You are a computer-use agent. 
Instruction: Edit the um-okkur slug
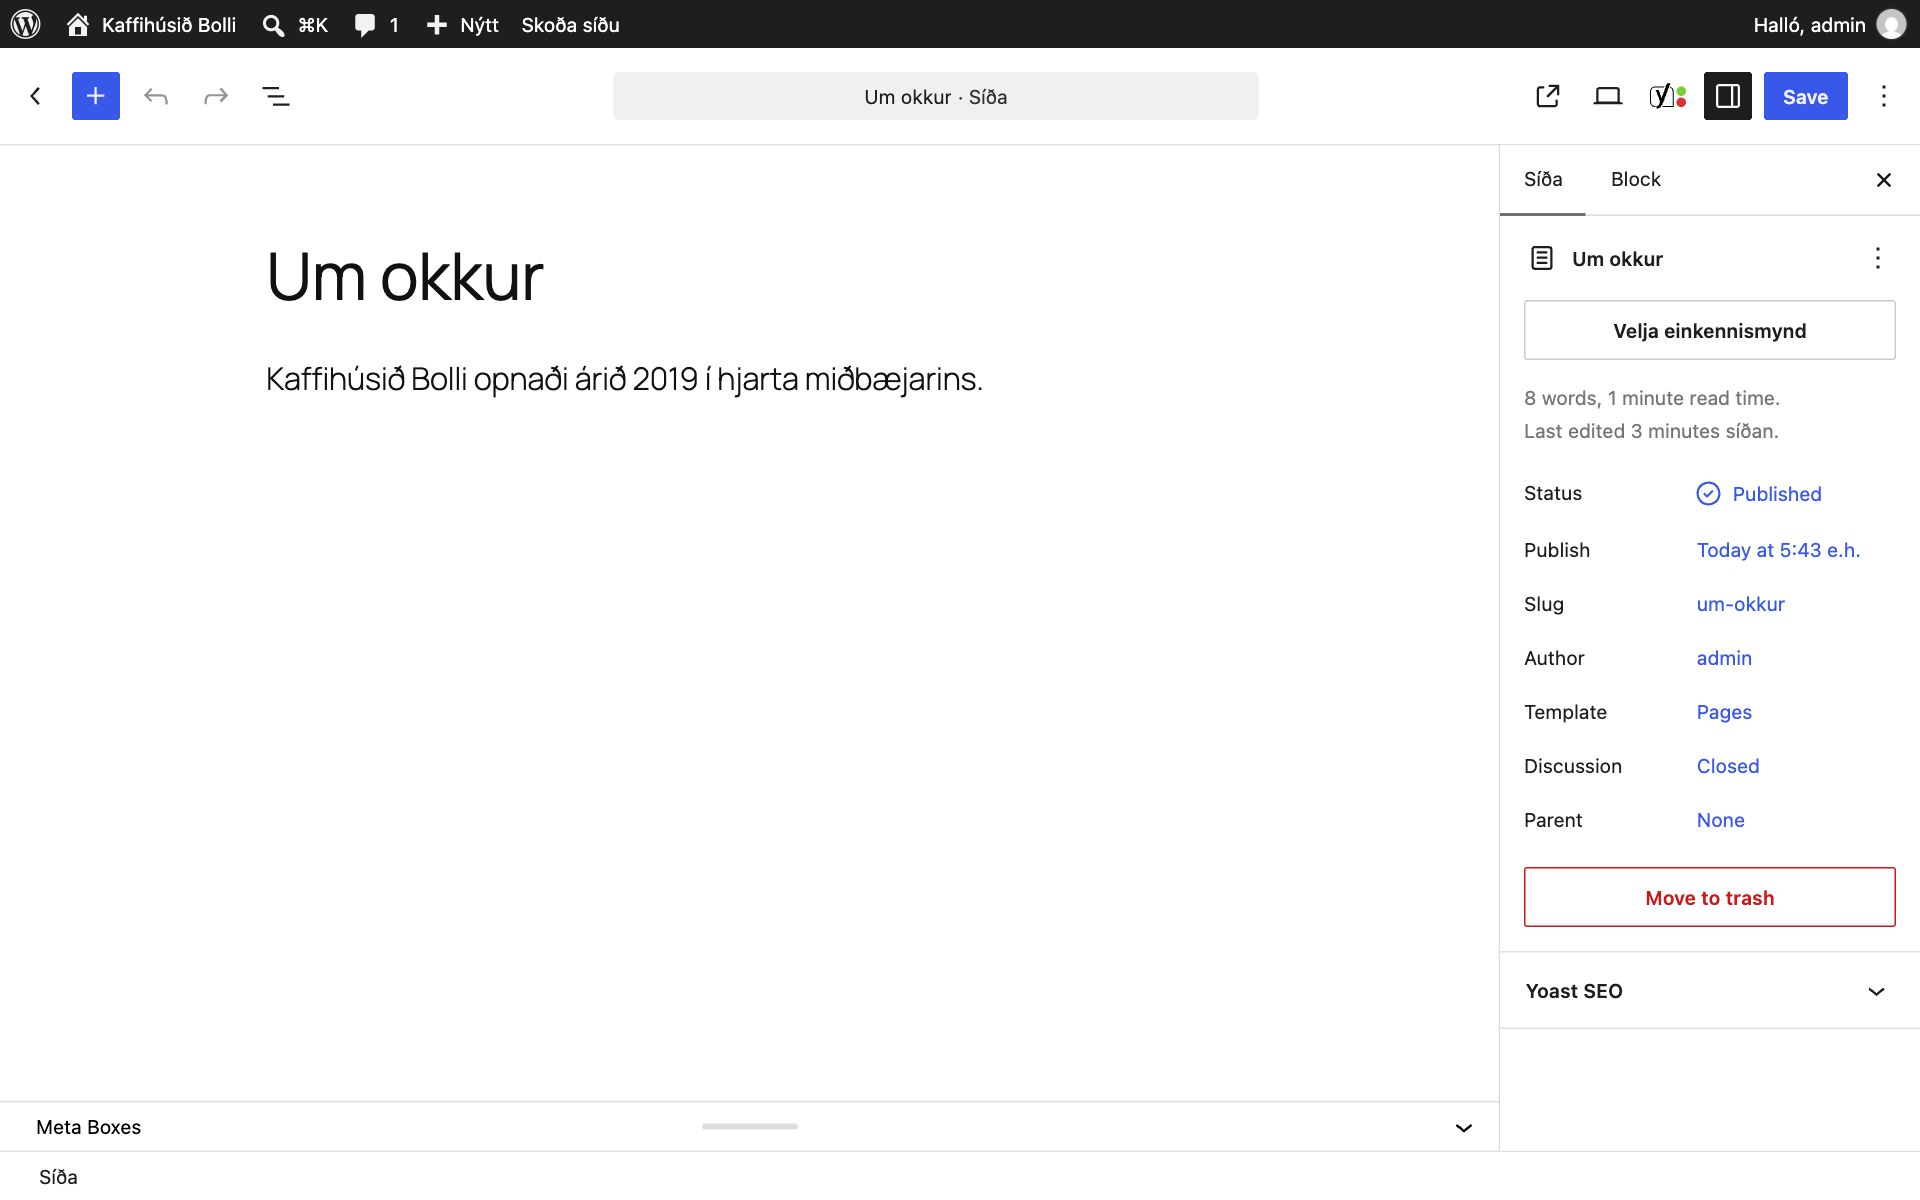1740,604
